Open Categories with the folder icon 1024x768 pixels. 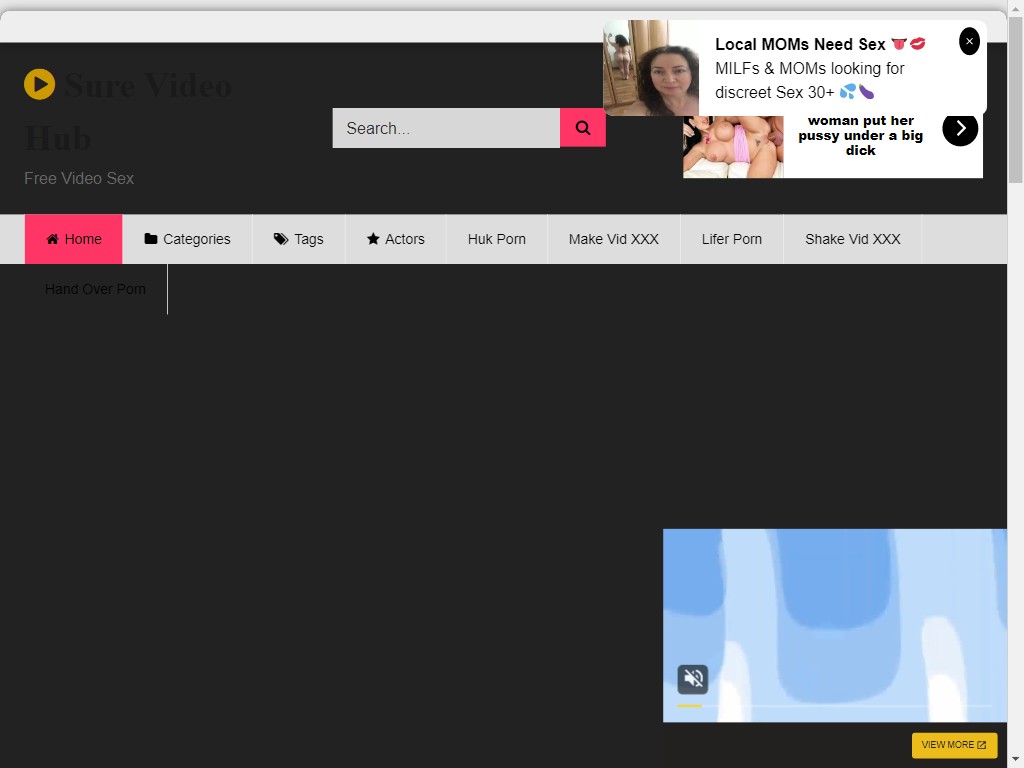coord(187,239)
